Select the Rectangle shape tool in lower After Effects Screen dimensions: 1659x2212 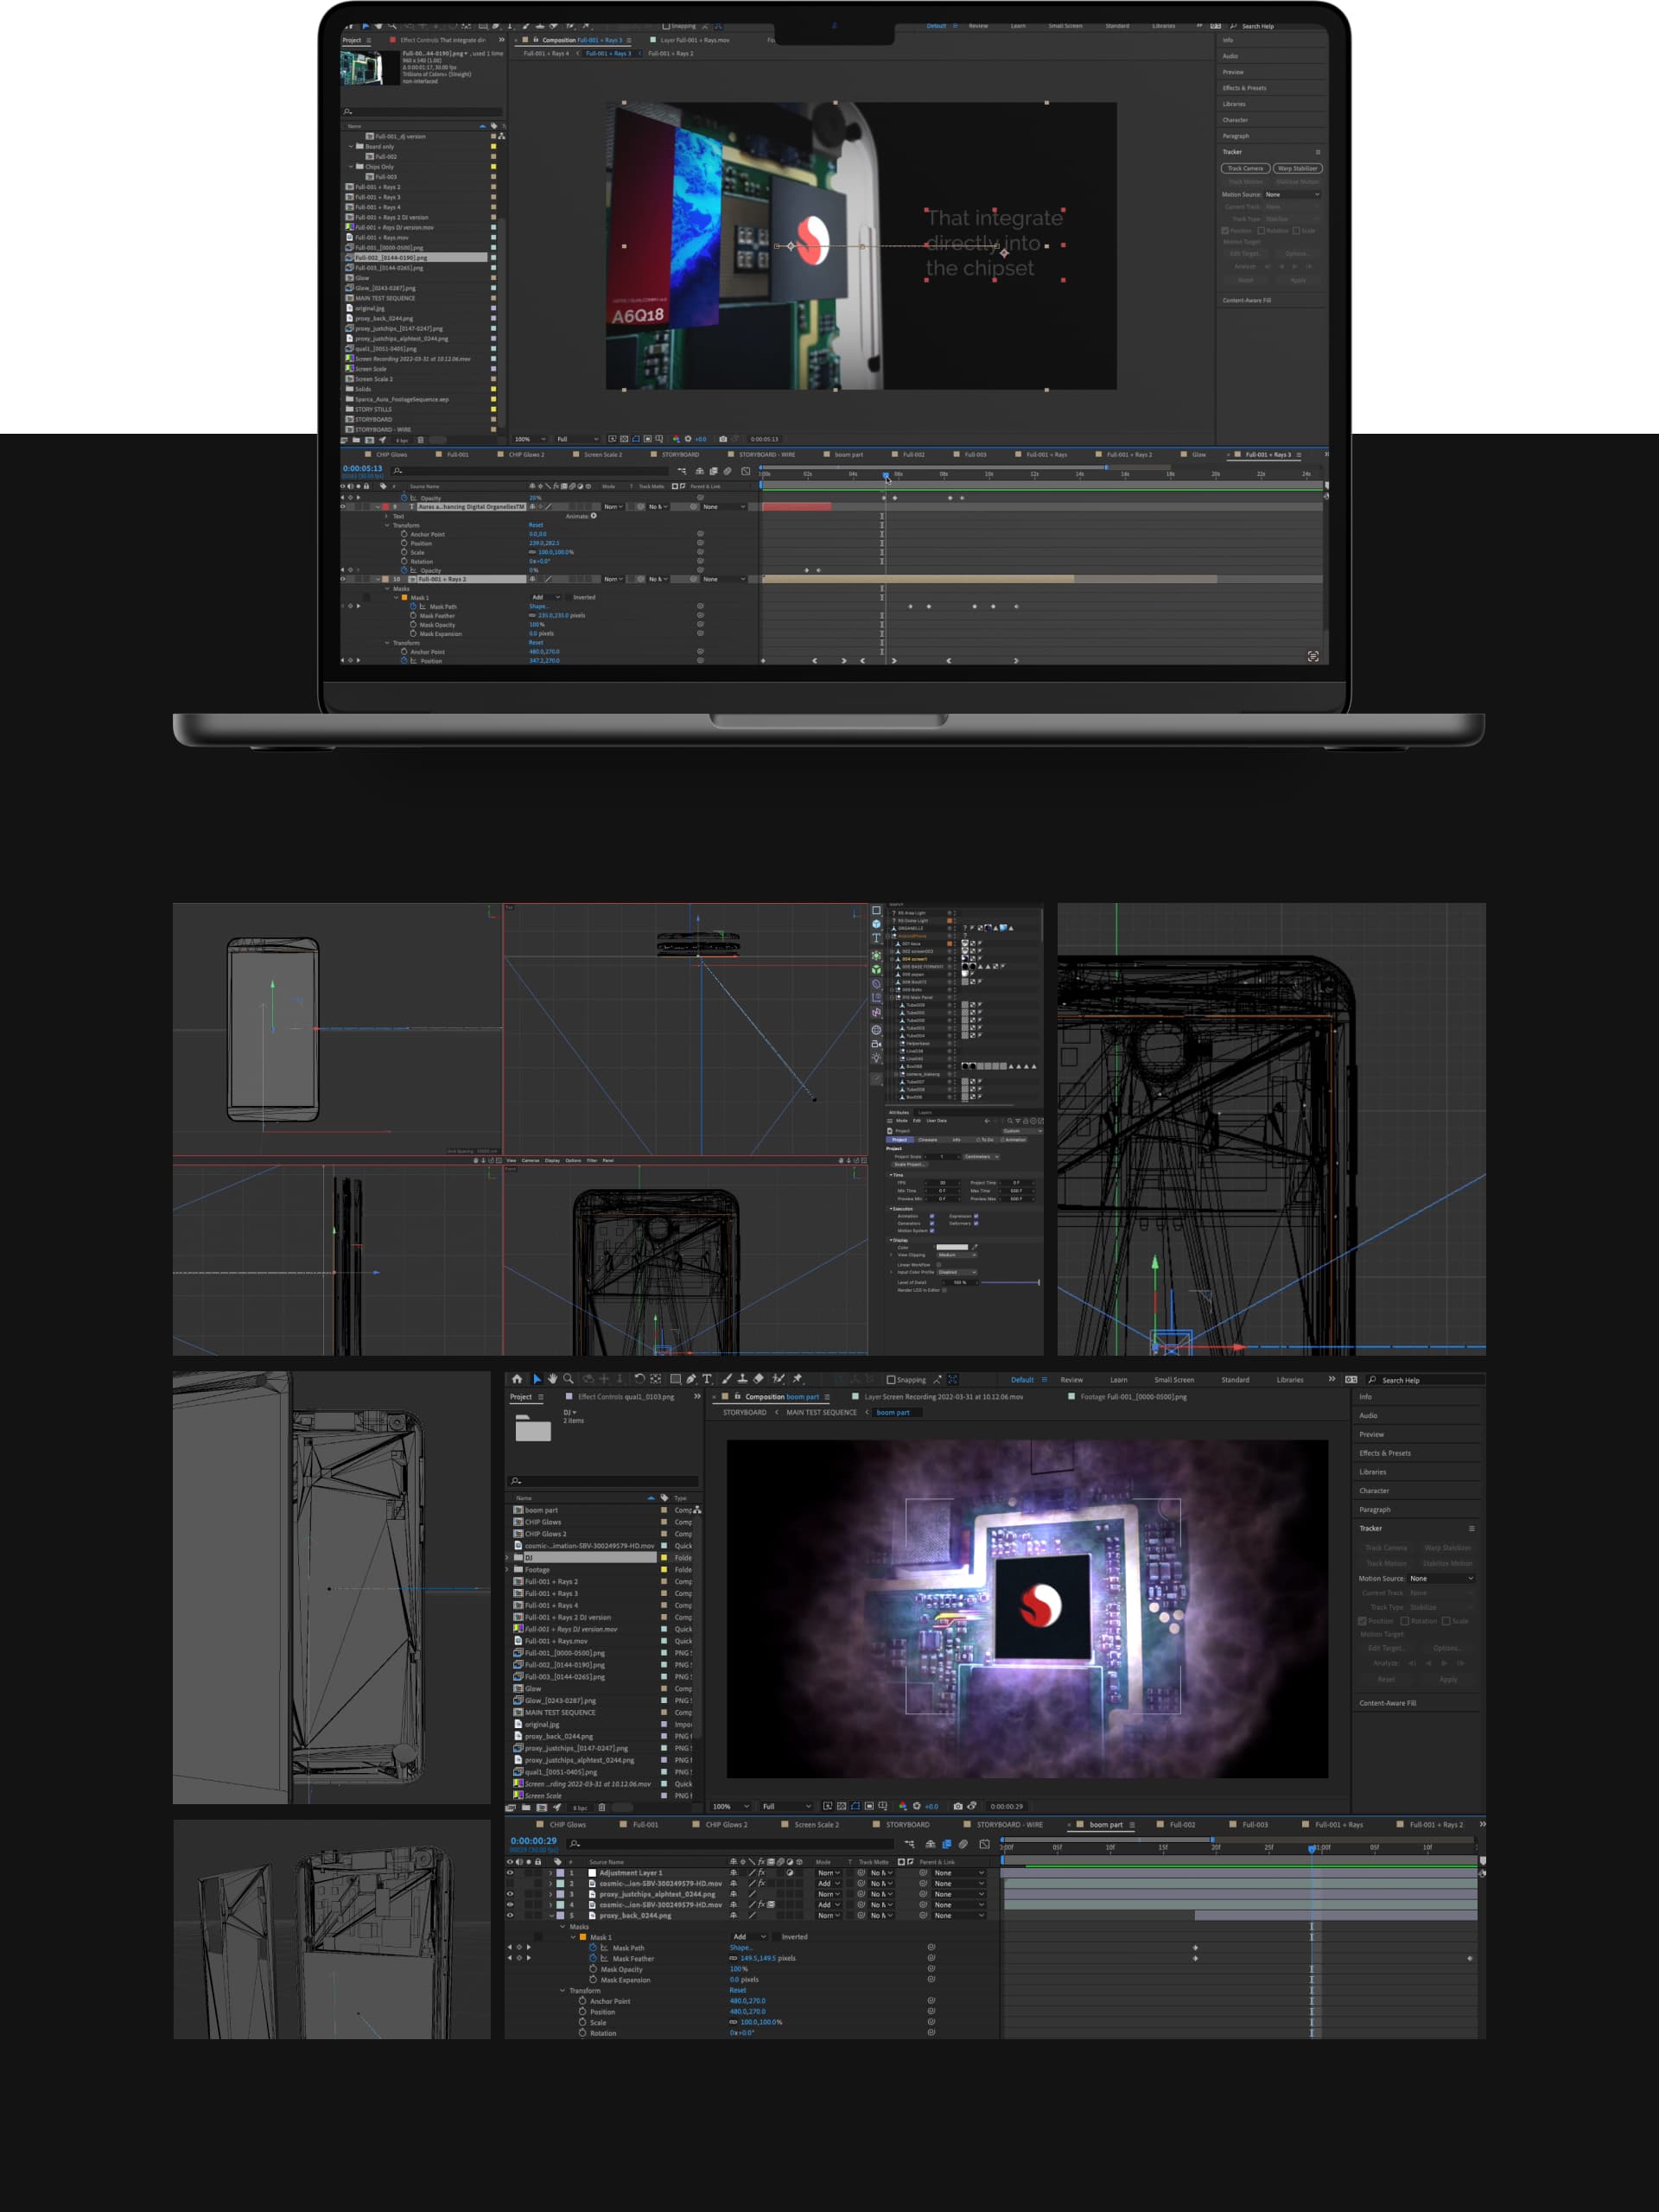tap(676, 1379)
